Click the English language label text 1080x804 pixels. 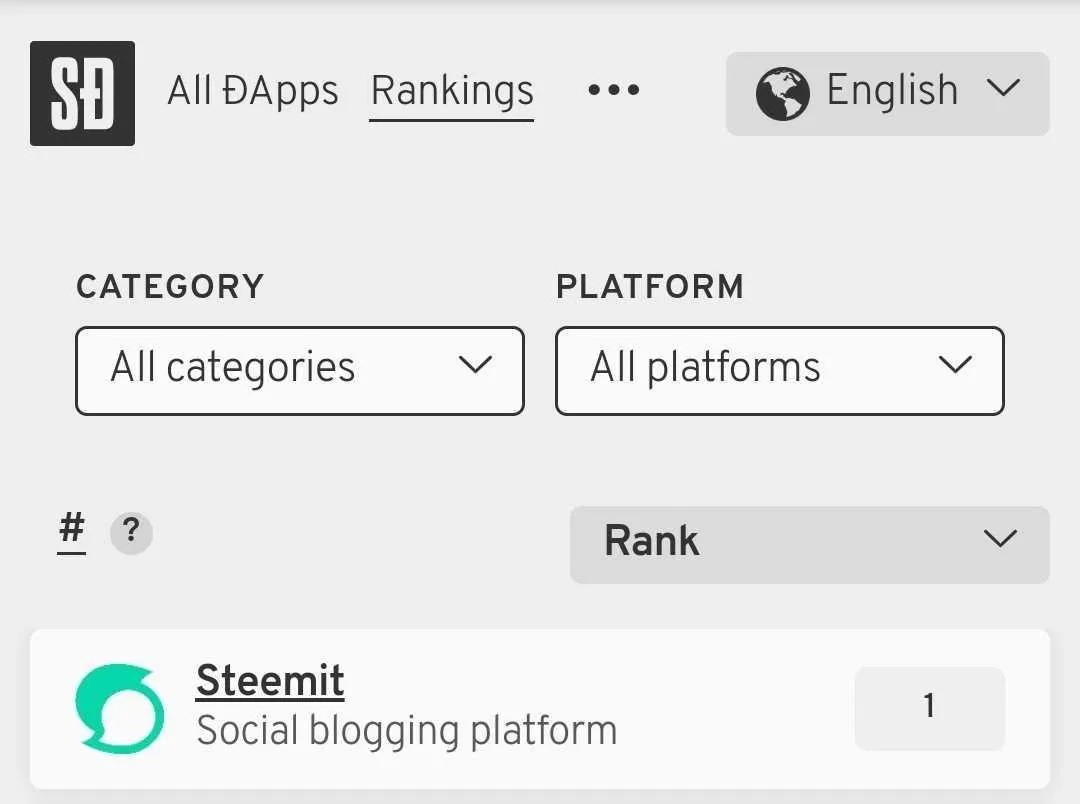tap(892, 91)
